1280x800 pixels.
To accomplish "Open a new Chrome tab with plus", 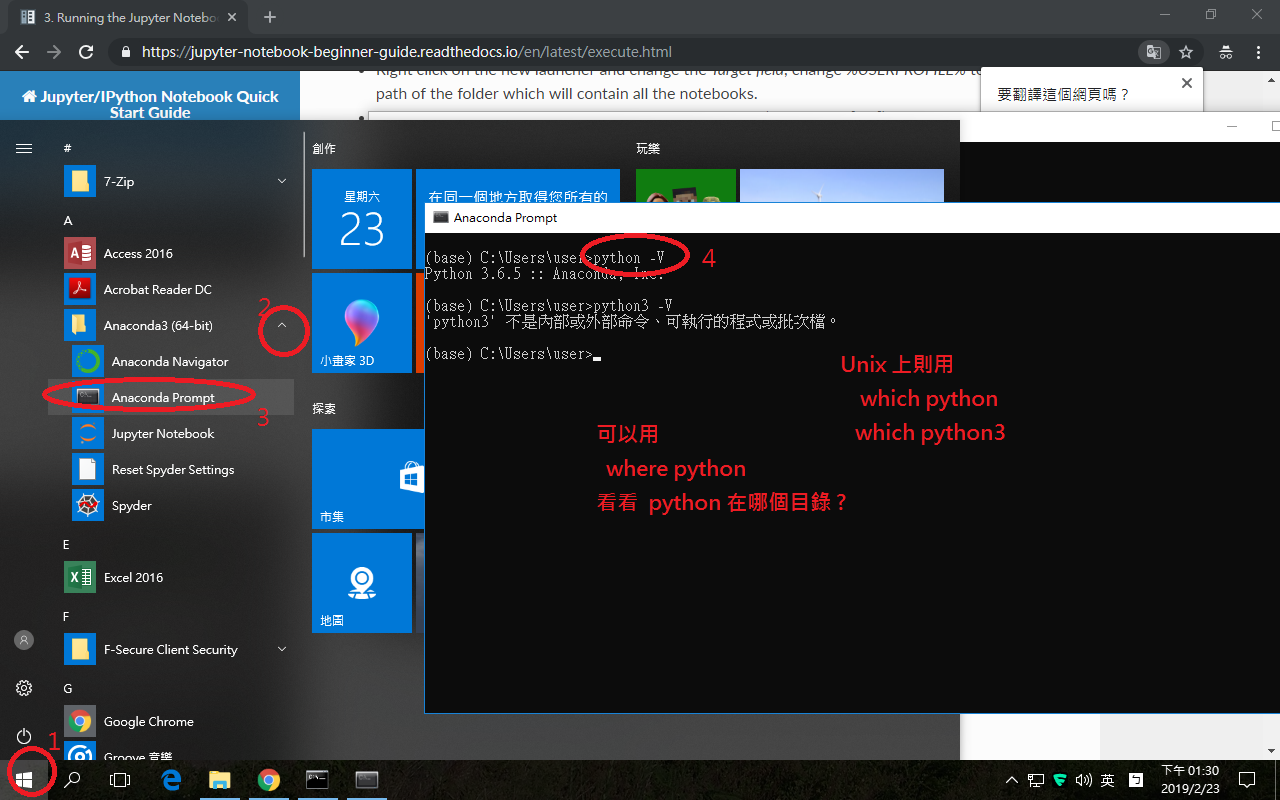I will [x=270, y=17].
